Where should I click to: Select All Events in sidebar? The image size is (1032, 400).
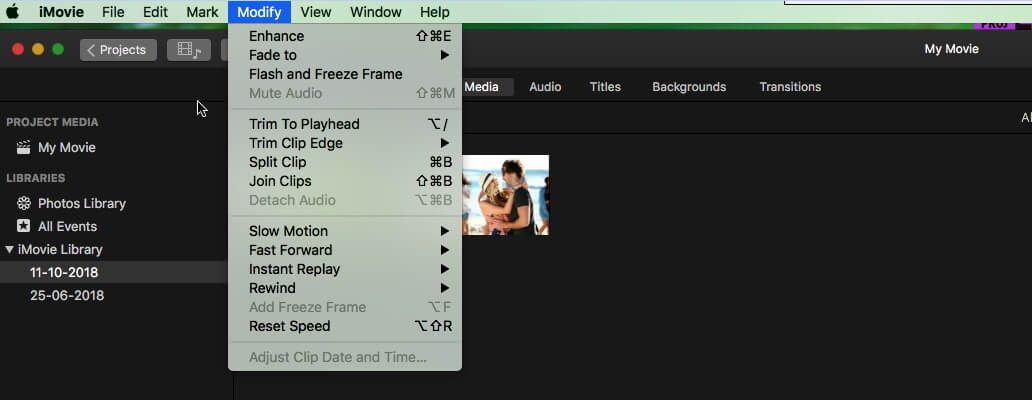pyautogui.click(x=67, y=227)
